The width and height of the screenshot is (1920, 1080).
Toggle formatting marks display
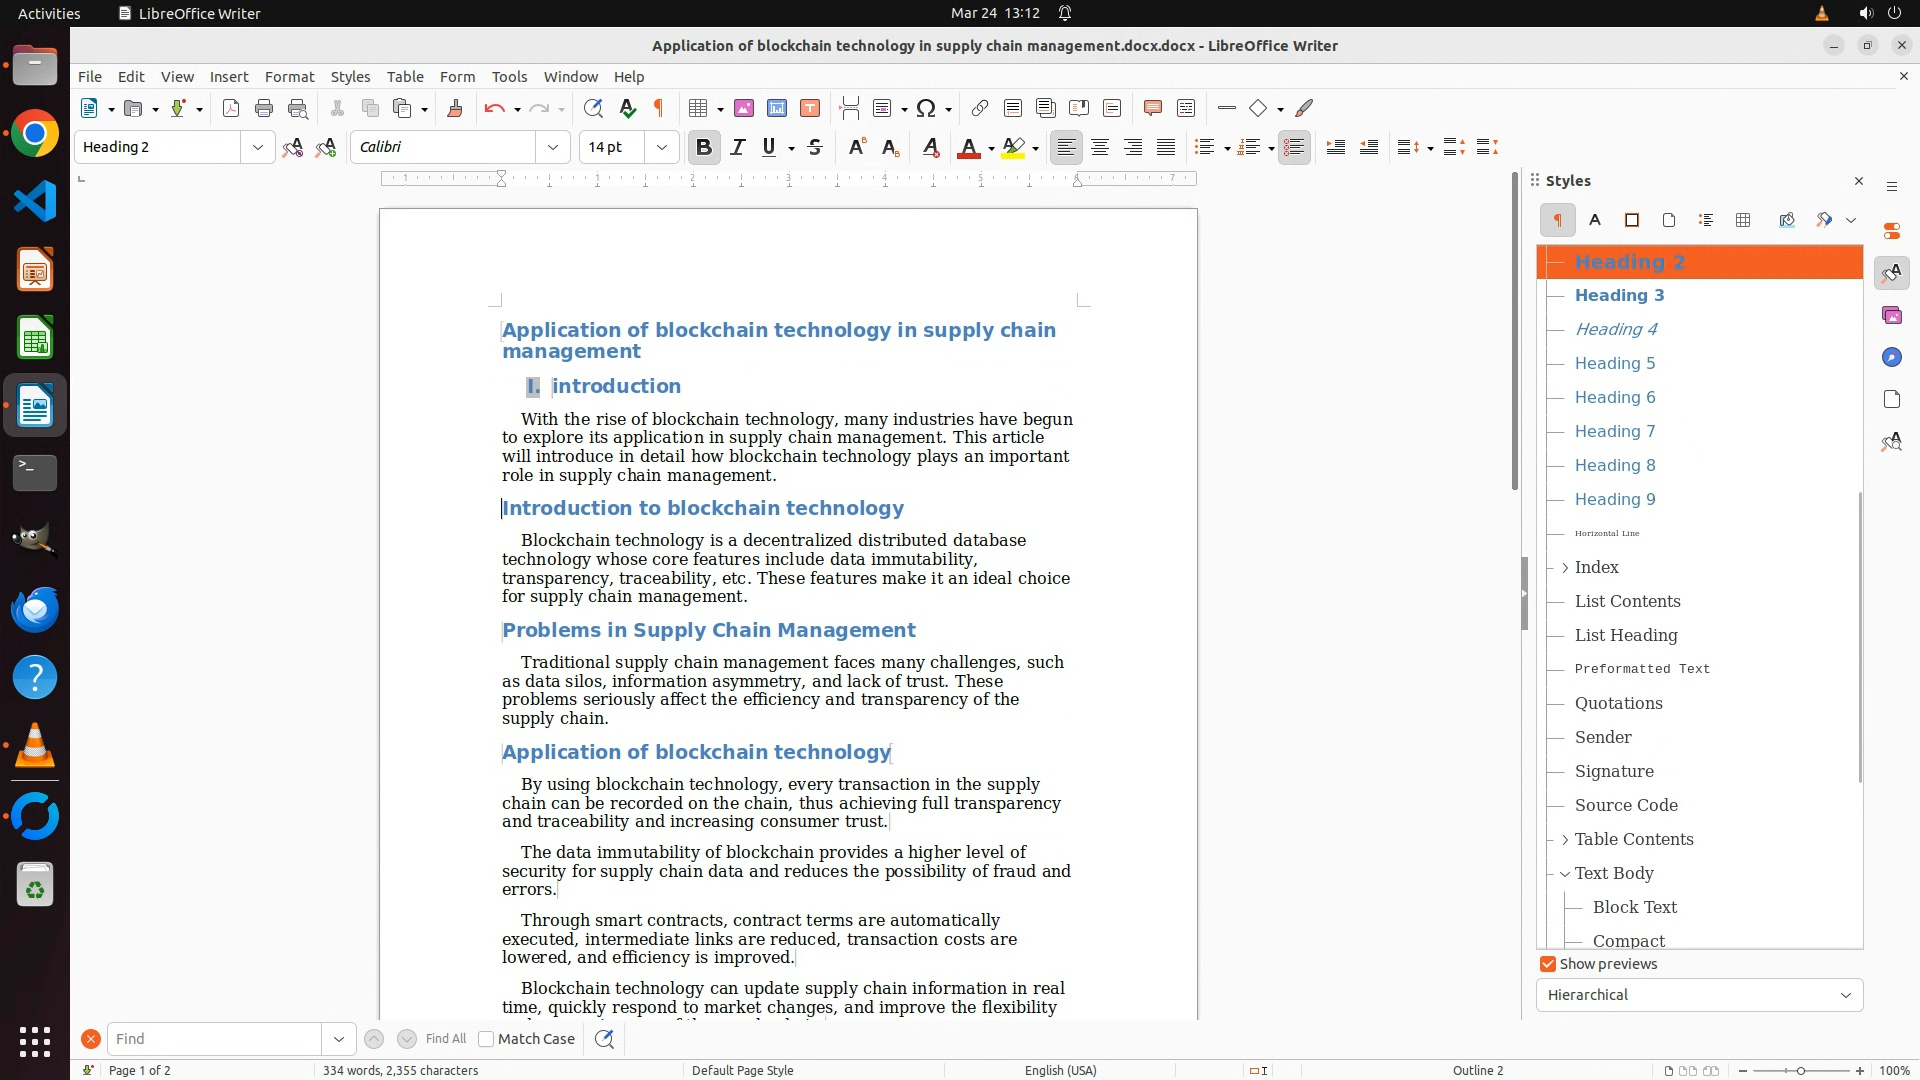click(x=659, y=108)
